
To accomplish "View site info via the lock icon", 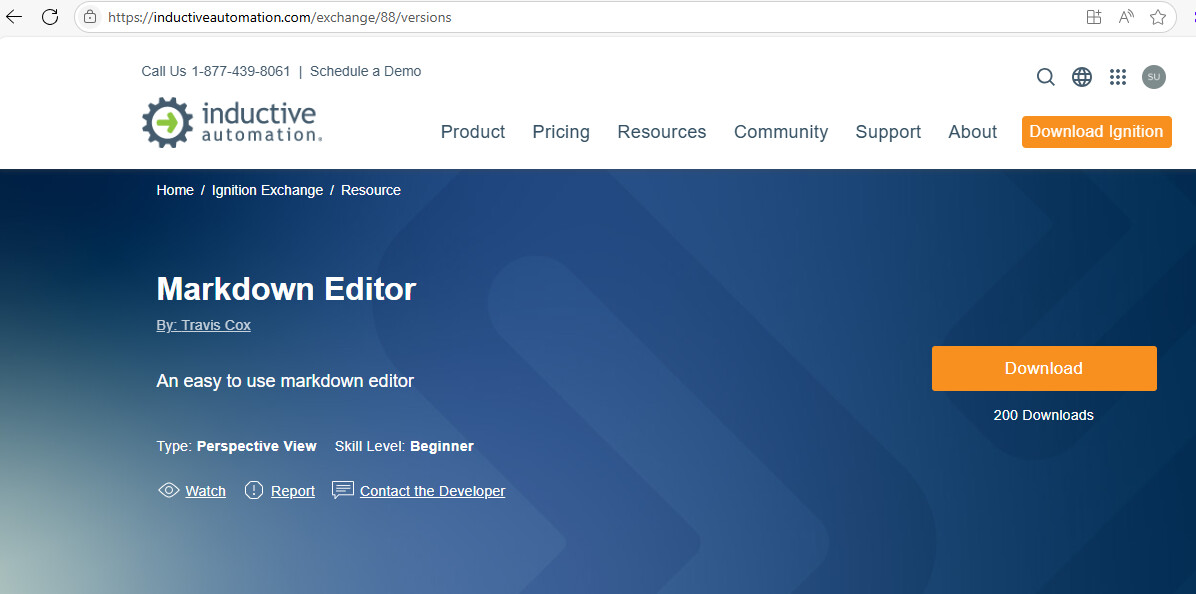I will click(x=90, y=17).
